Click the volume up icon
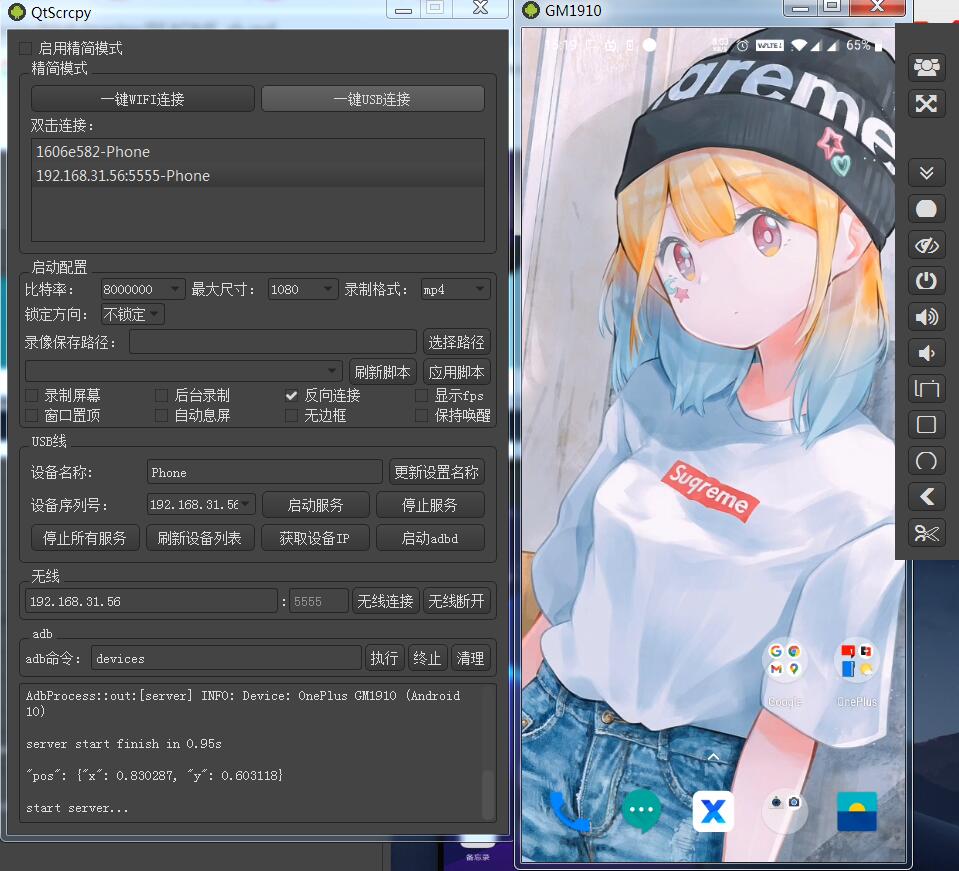The width and height of the screenshot is (959, 871). pos(926,317)
